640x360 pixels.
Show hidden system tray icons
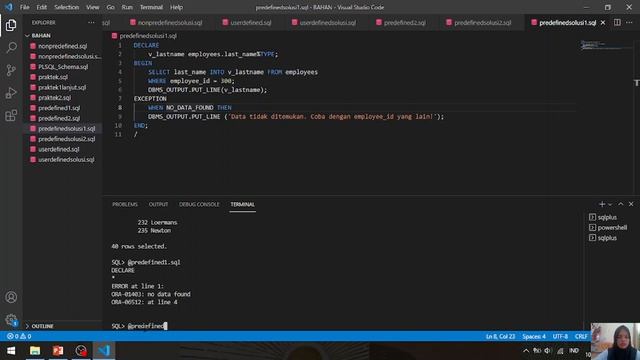(526, 351)
